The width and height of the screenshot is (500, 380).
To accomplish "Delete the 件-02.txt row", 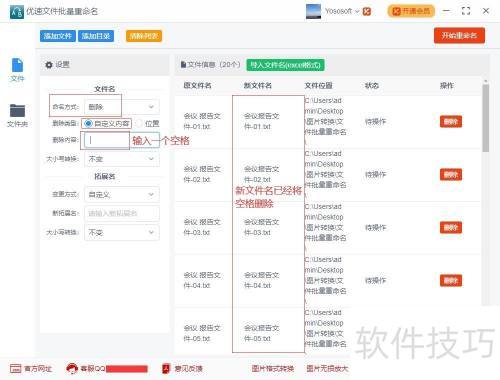I will click(x=451, y=175).
